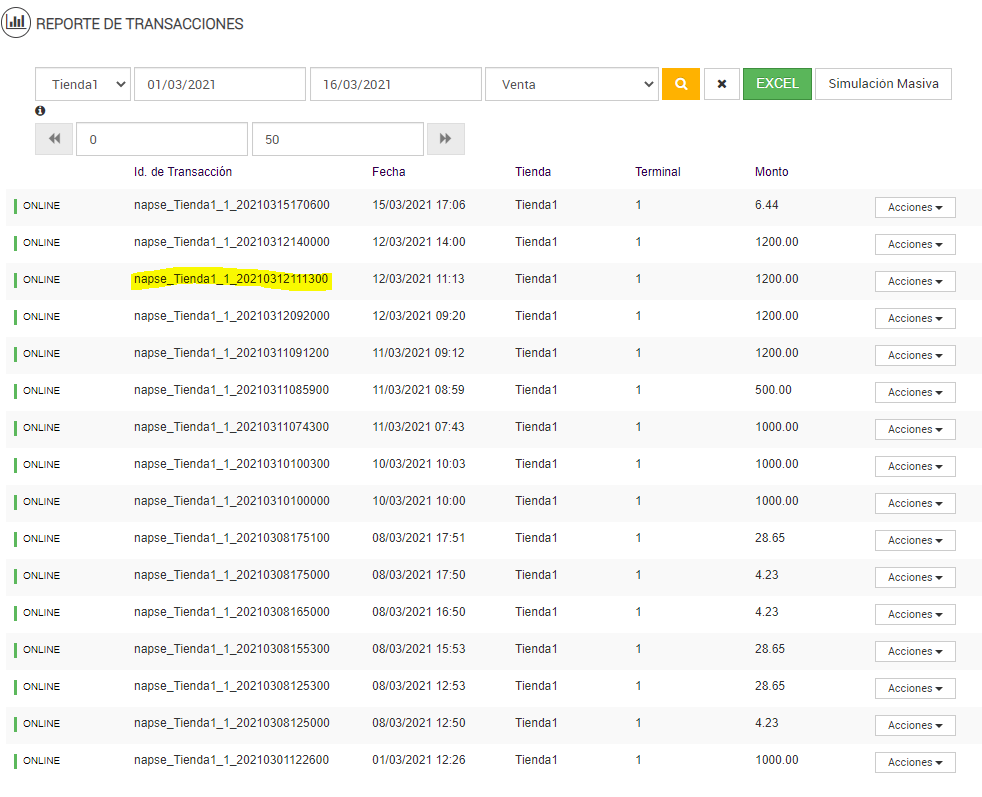Click the X clear filters button
982x797 pixels.
(721, 84)
